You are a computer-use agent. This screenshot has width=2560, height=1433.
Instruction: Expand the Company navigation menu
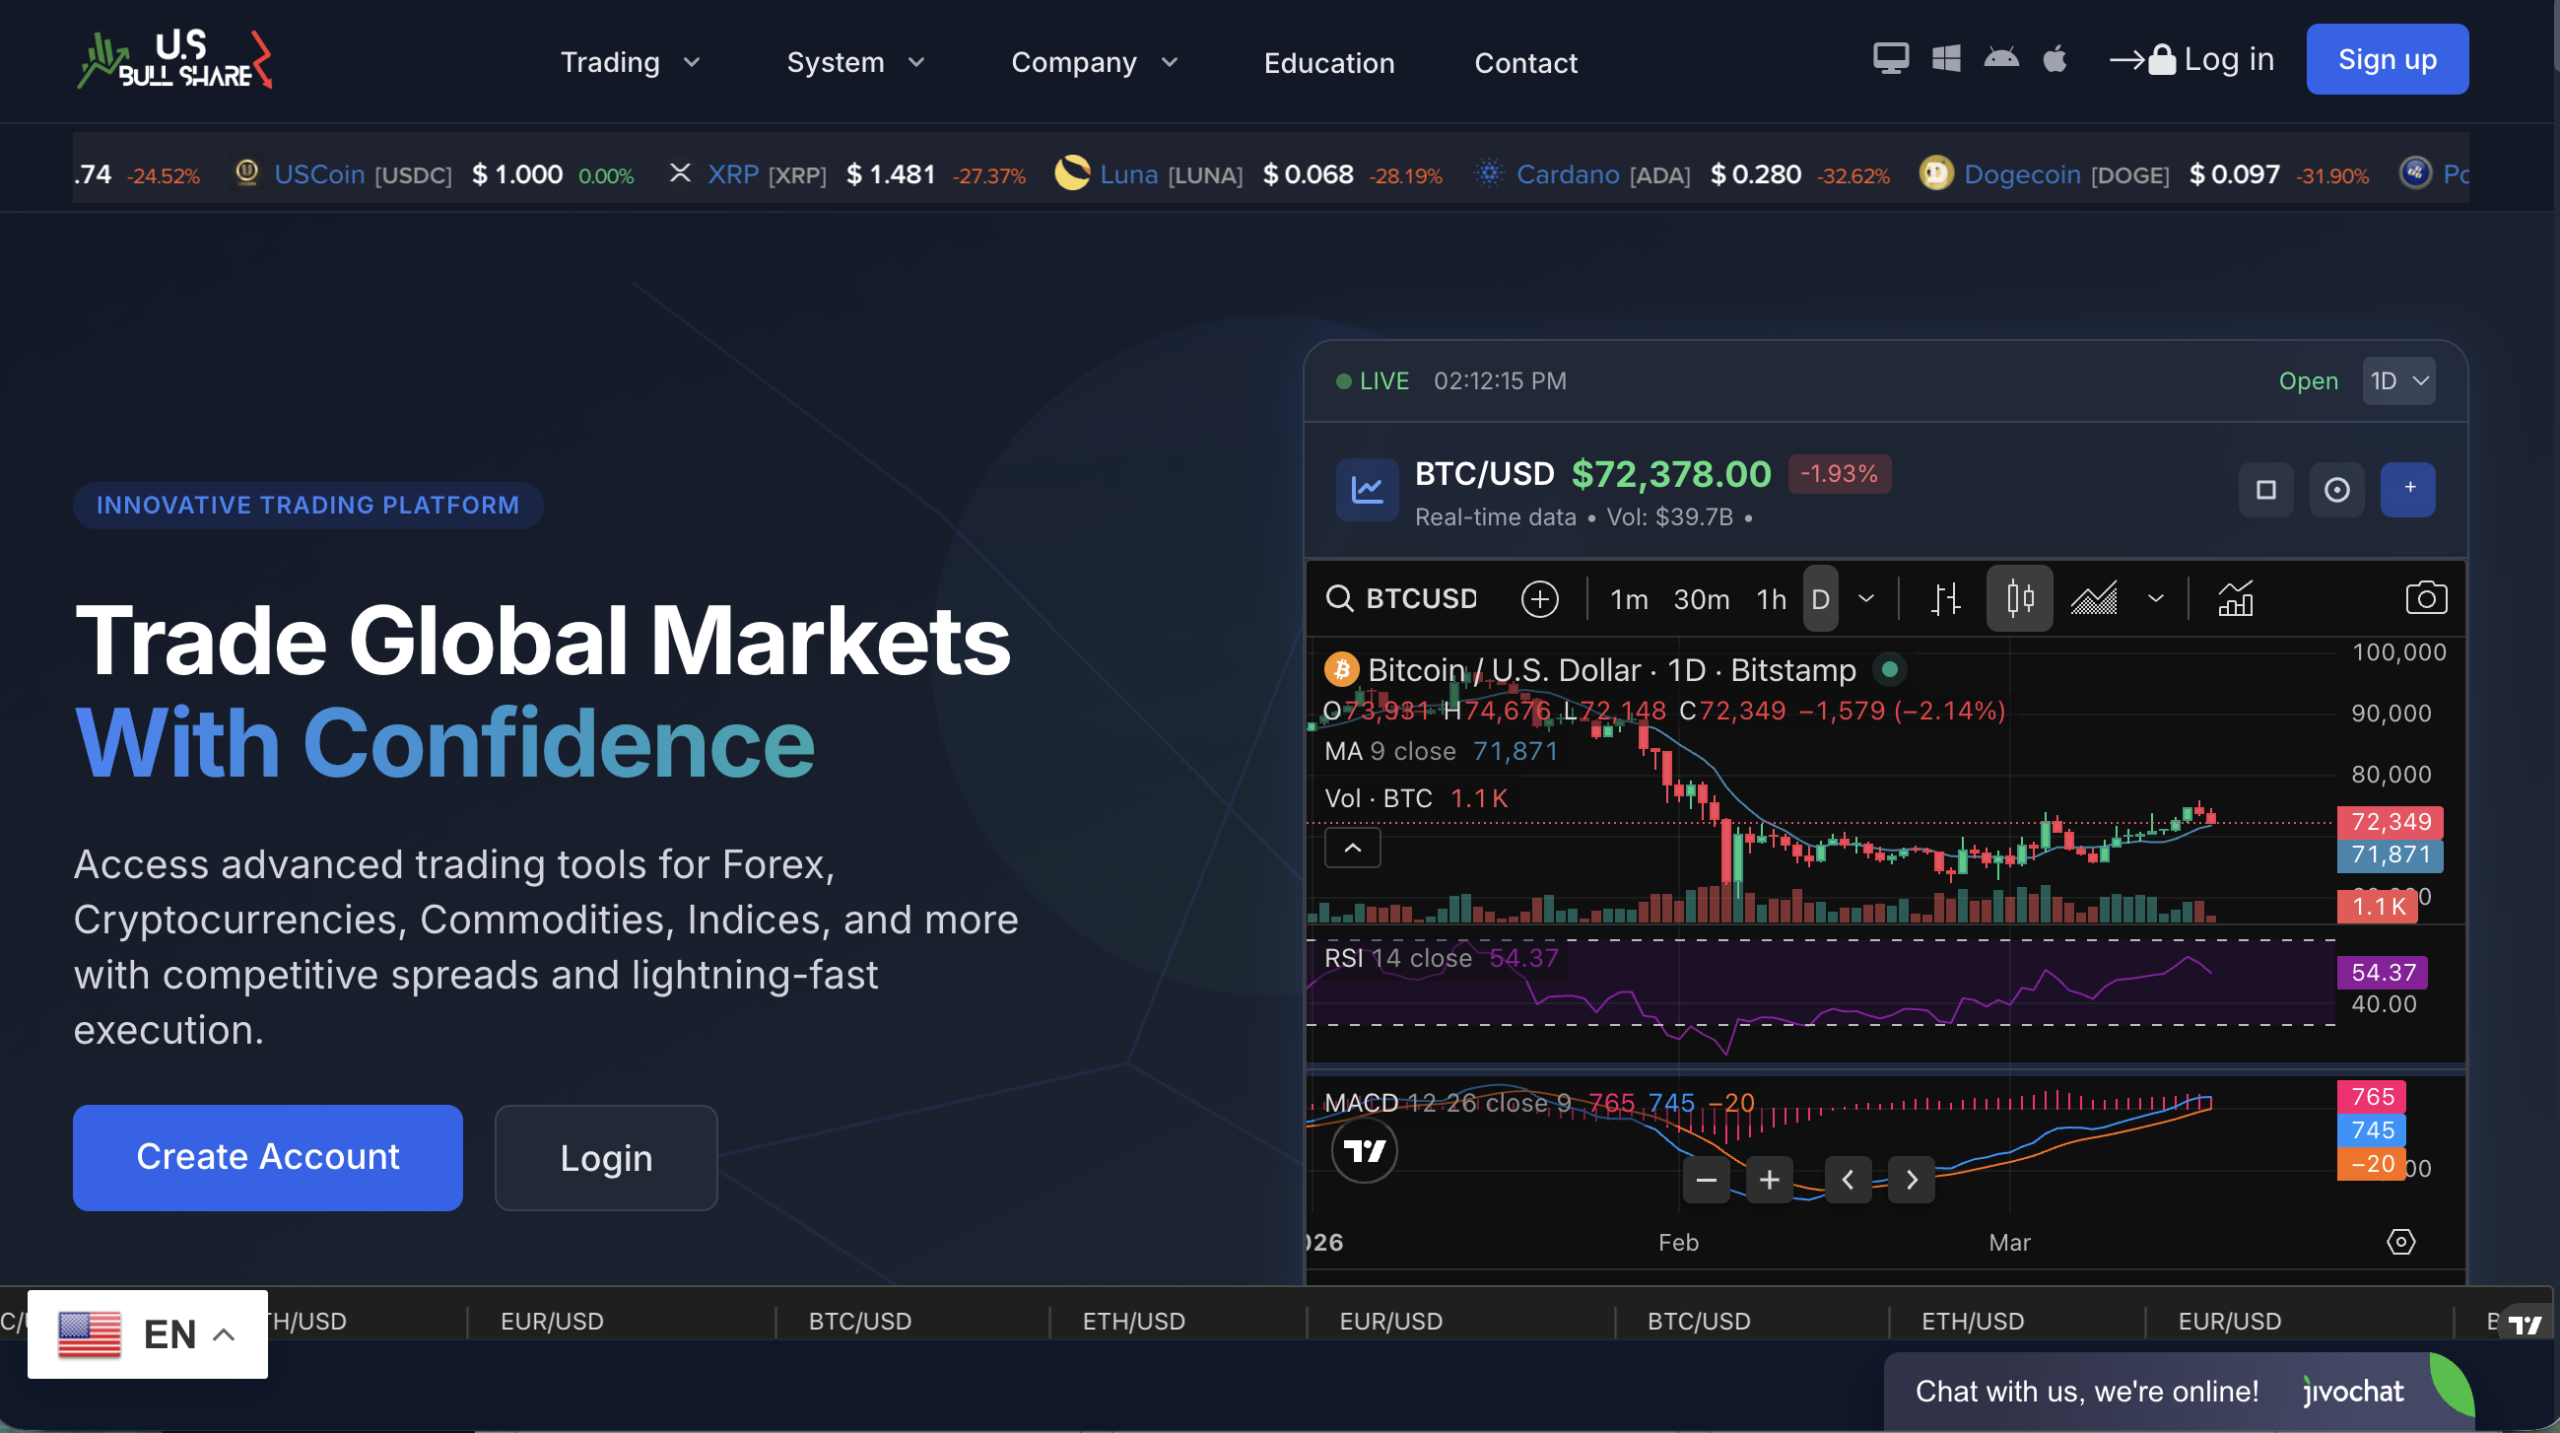click(x=1094, y=62)
